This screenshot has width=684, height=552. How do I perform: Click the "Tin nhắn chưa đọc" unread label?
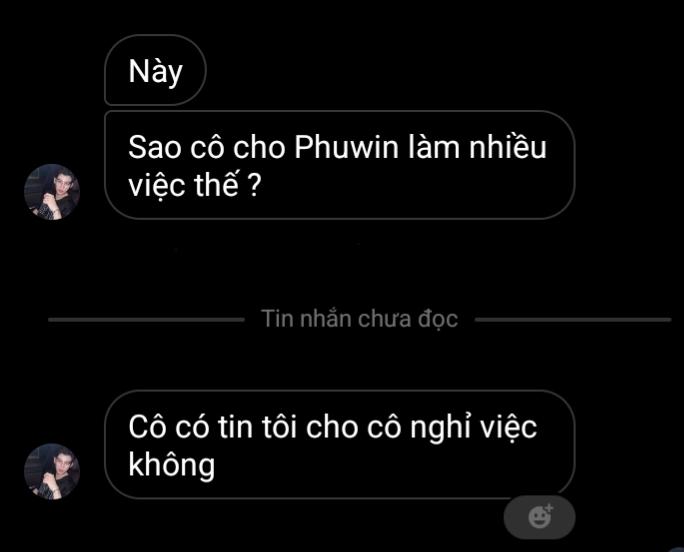coord(359,319)
